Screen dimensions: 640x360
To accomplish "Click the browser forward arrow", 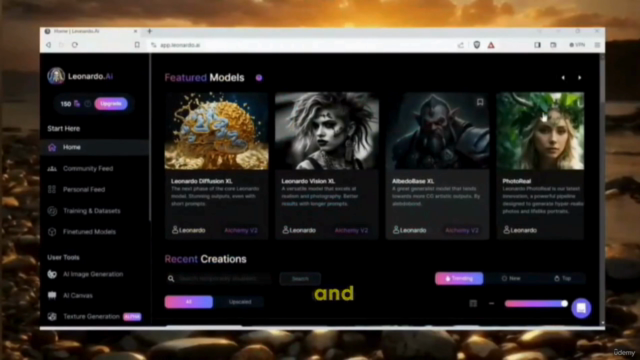I will (x=61, y=45).
